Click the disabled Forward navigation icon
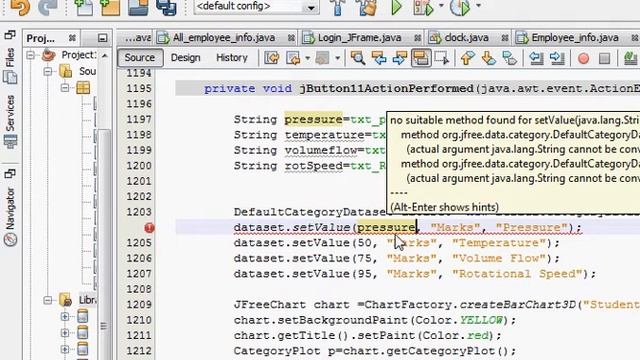This screenshot has height=360, width=640. (322, 58)
